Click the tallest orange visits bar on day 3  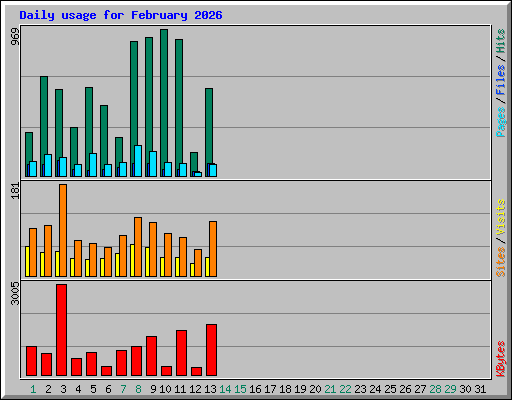pyautogui.click(x=63, y=230)
